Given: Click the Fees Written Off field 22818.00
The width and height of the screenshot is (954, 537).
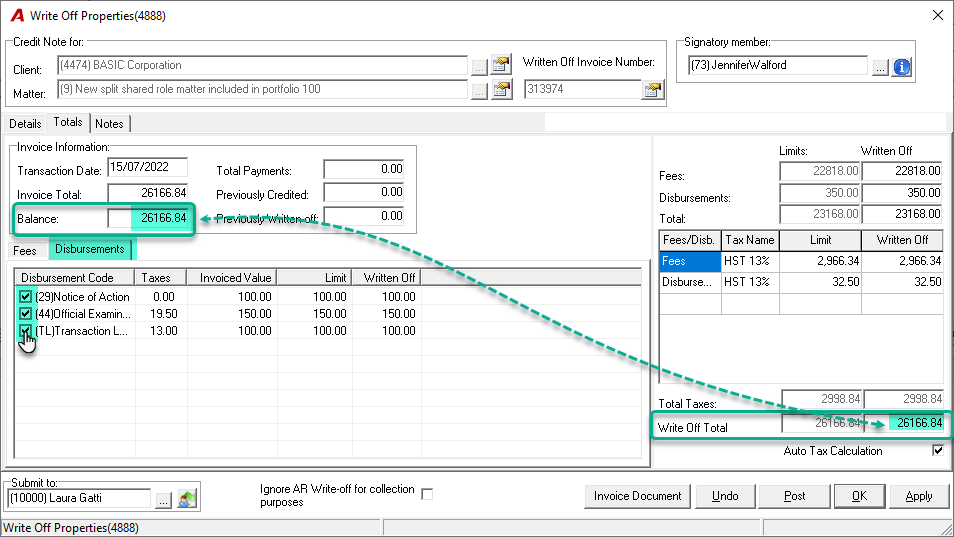Looking at the screenshot, I should (903, 171).
